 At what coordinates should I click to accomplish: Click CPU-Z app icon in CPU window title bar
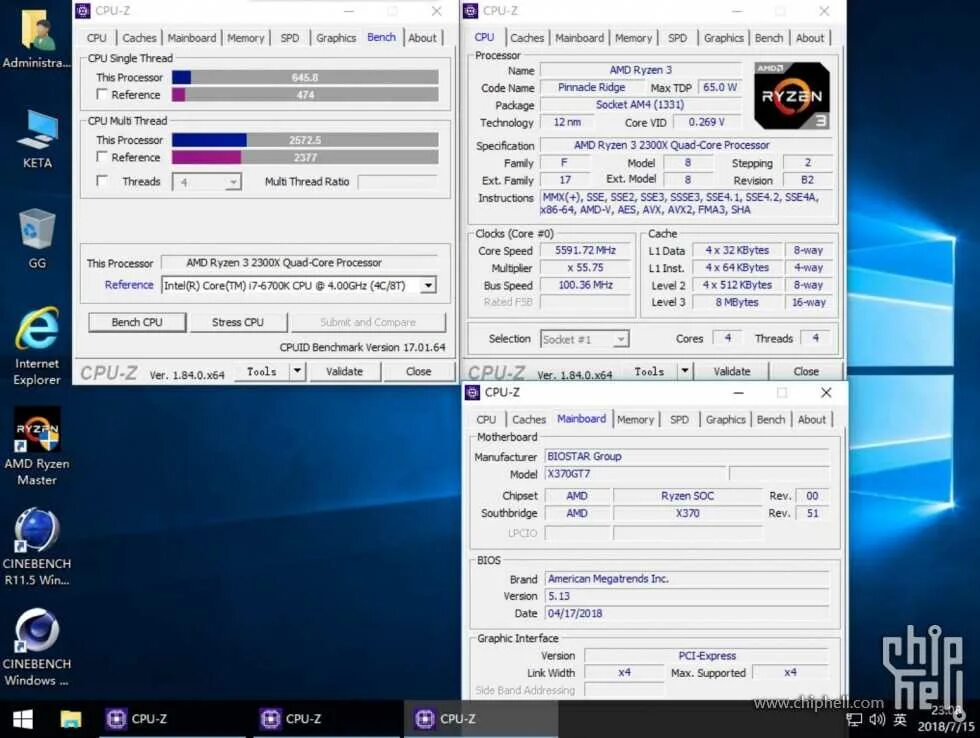(471, 11)
